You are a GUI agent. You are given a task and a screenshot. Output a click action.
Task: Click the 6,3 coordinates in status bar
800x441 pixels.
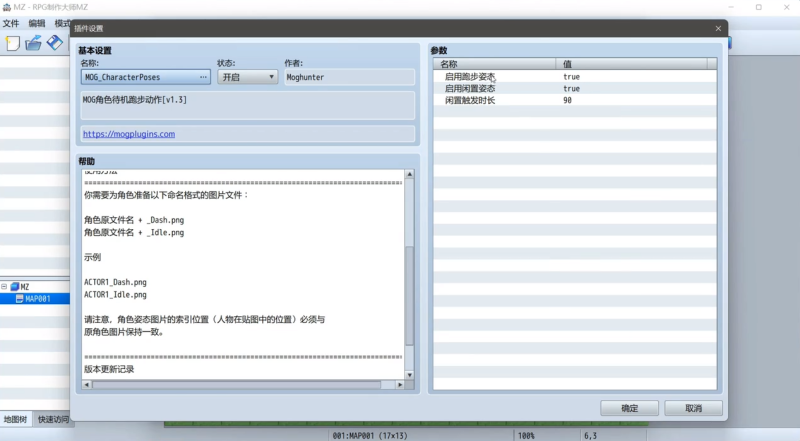pos(590,436)
